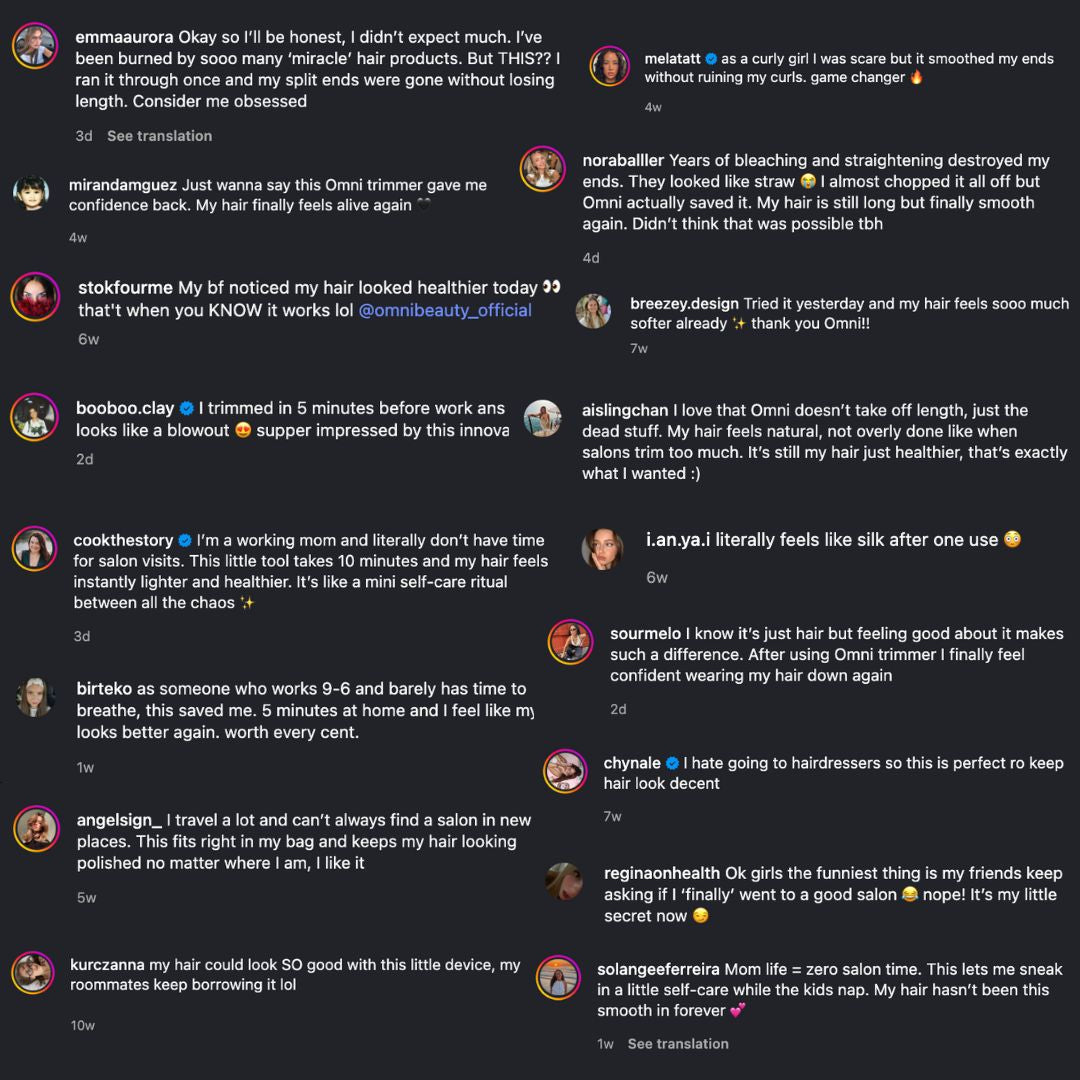Click stokfourme's red avatar
This screenshot has height=1080, width=1080.
35,297
